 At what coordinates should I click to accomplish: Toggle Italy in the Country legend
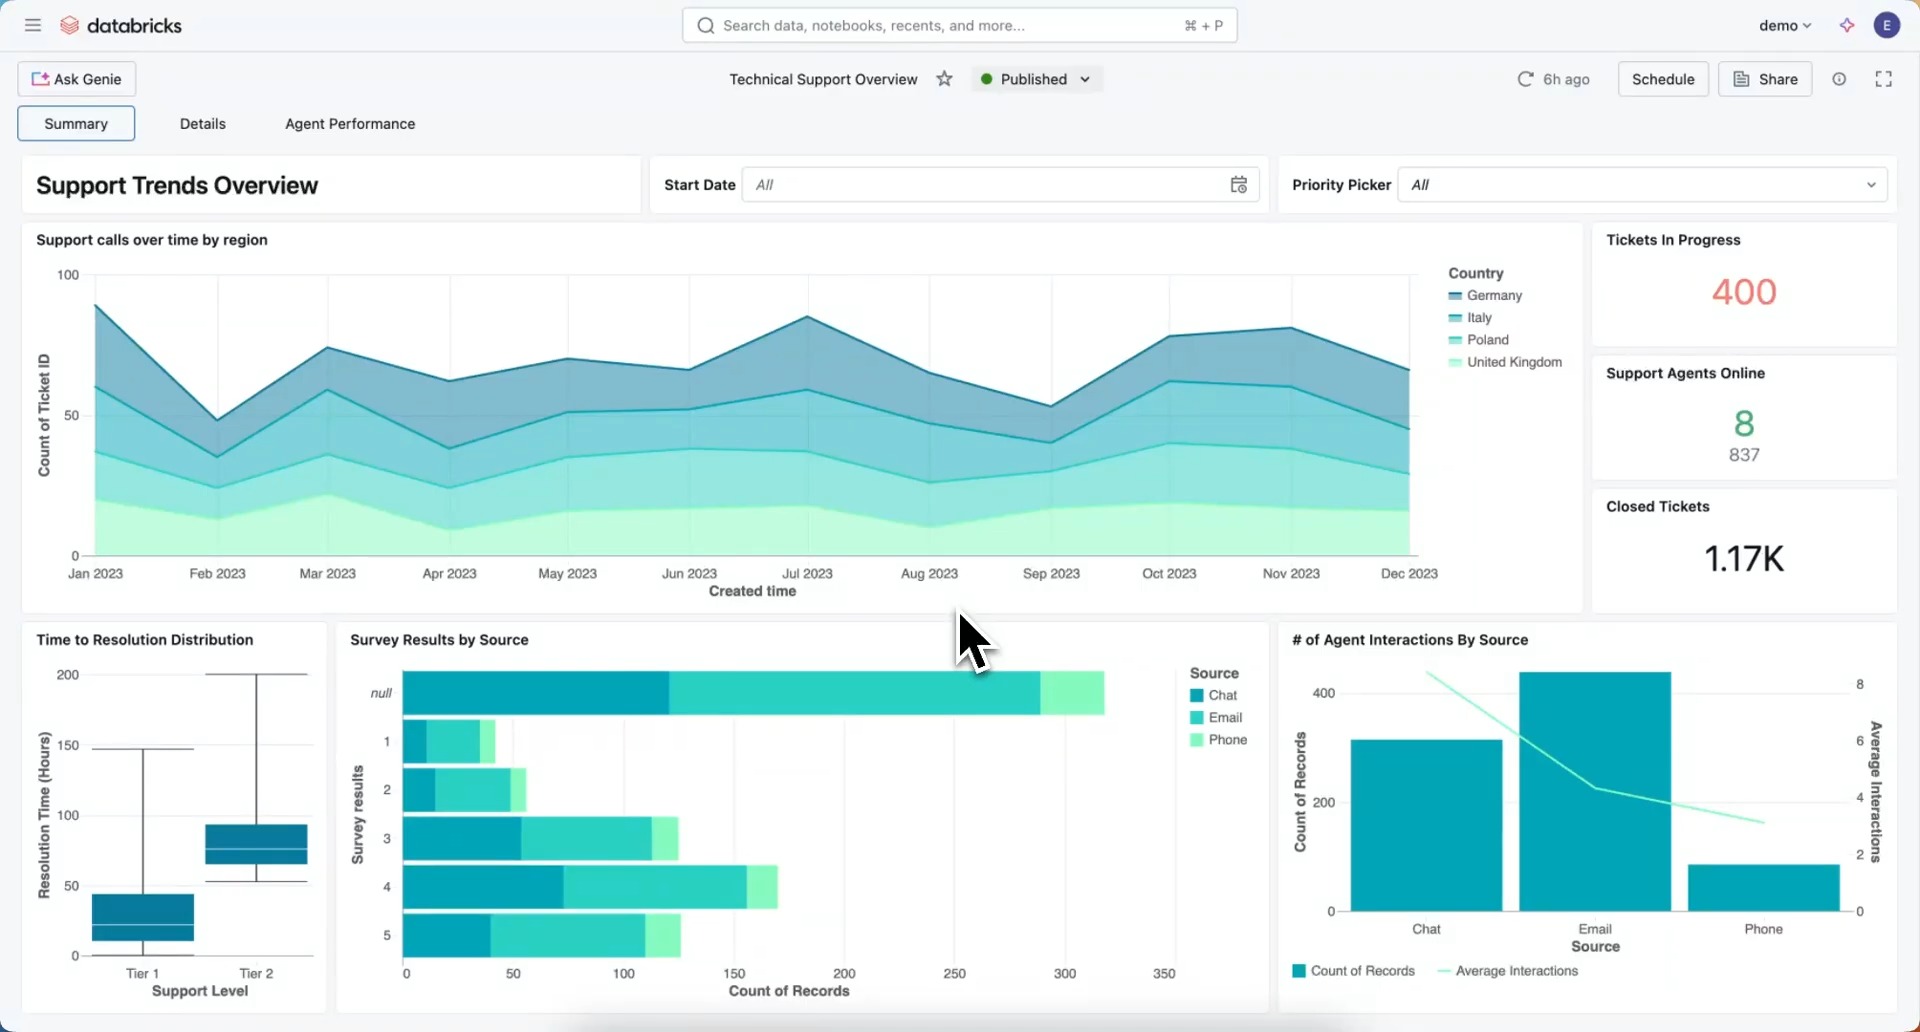[1470, 317]
